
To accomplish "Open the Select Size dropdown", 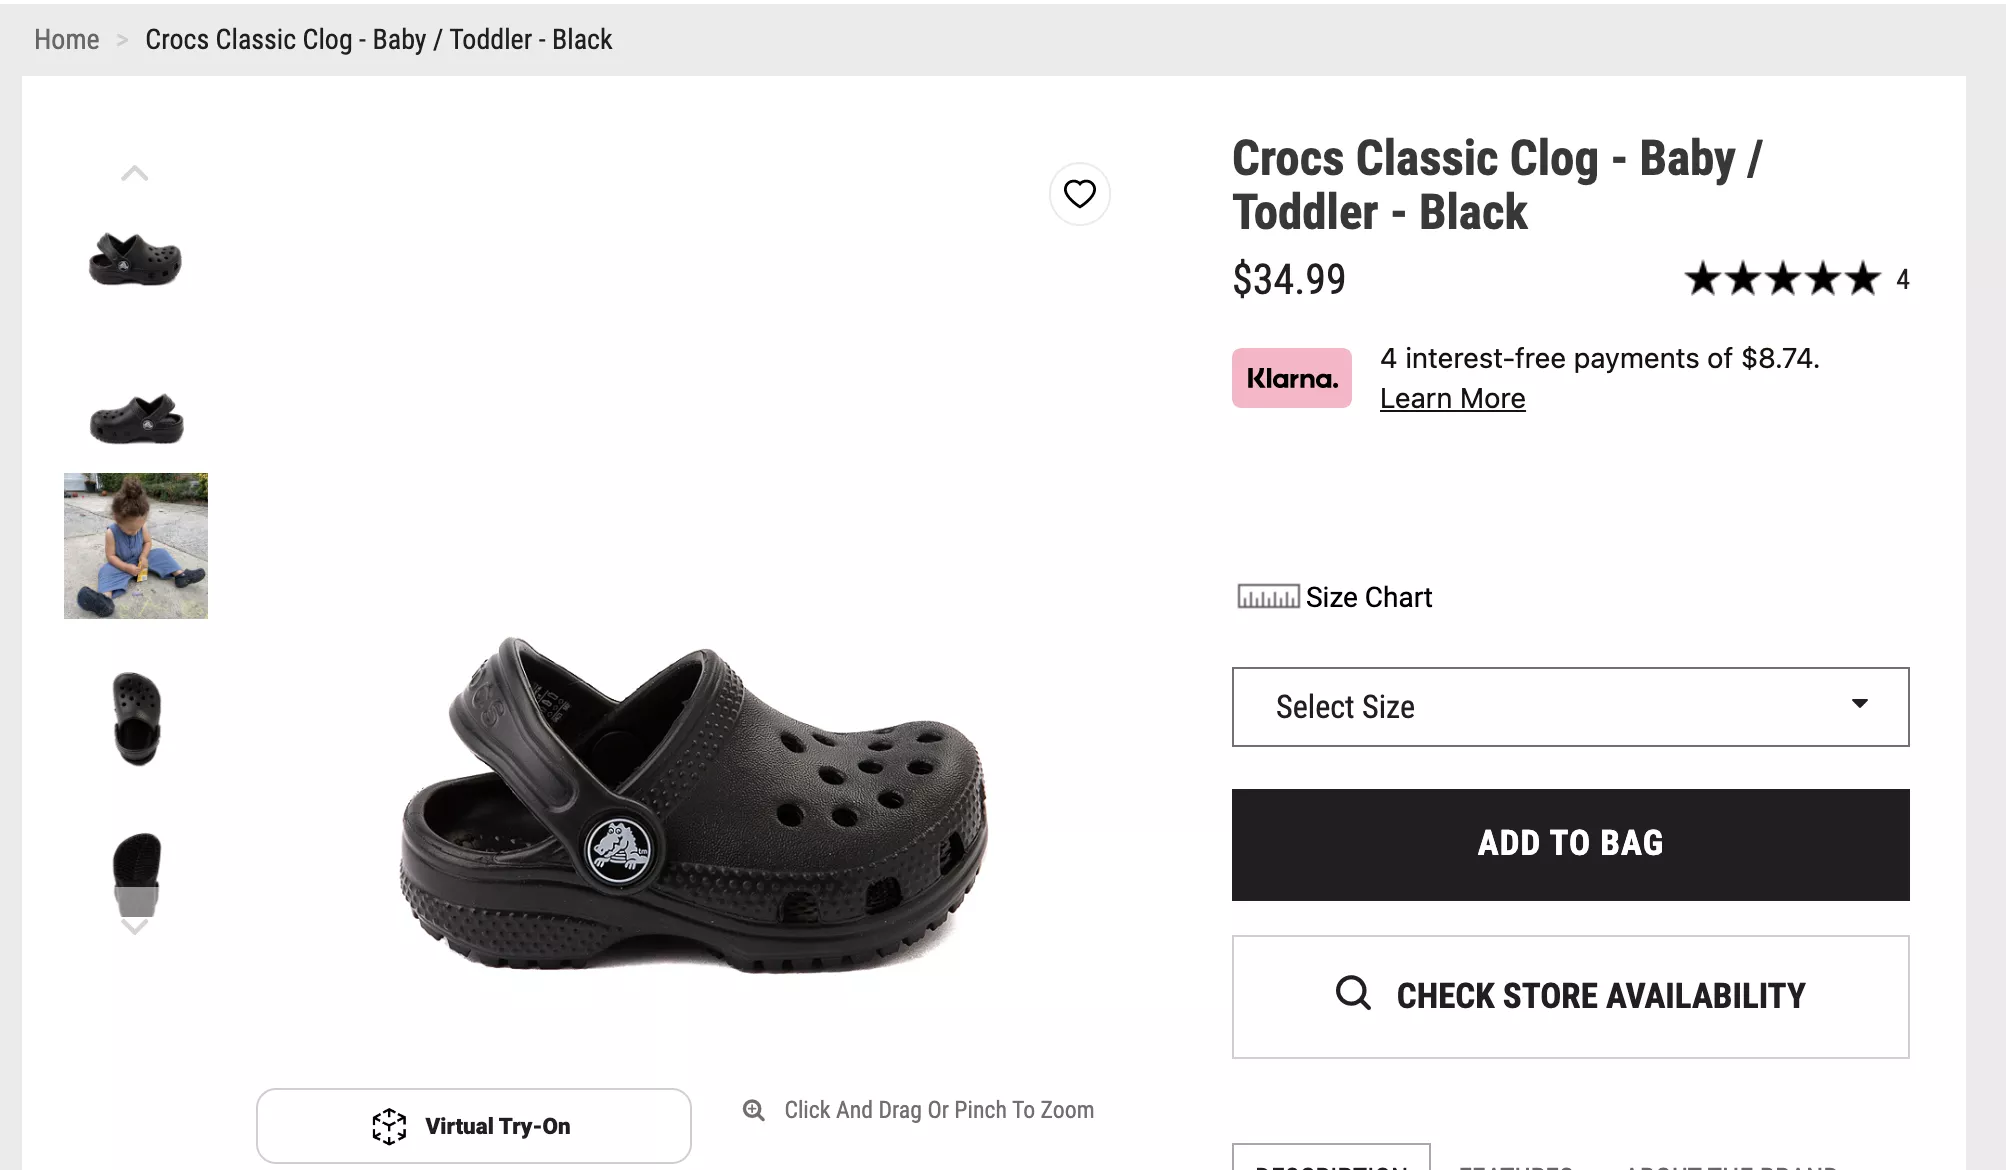I will [1569, 707].
